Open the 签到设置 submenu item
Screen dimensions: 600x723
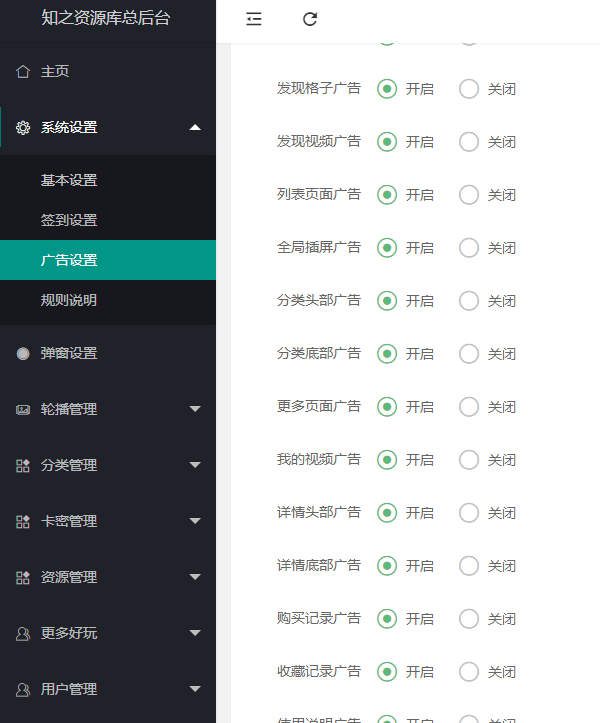[69, 221]
